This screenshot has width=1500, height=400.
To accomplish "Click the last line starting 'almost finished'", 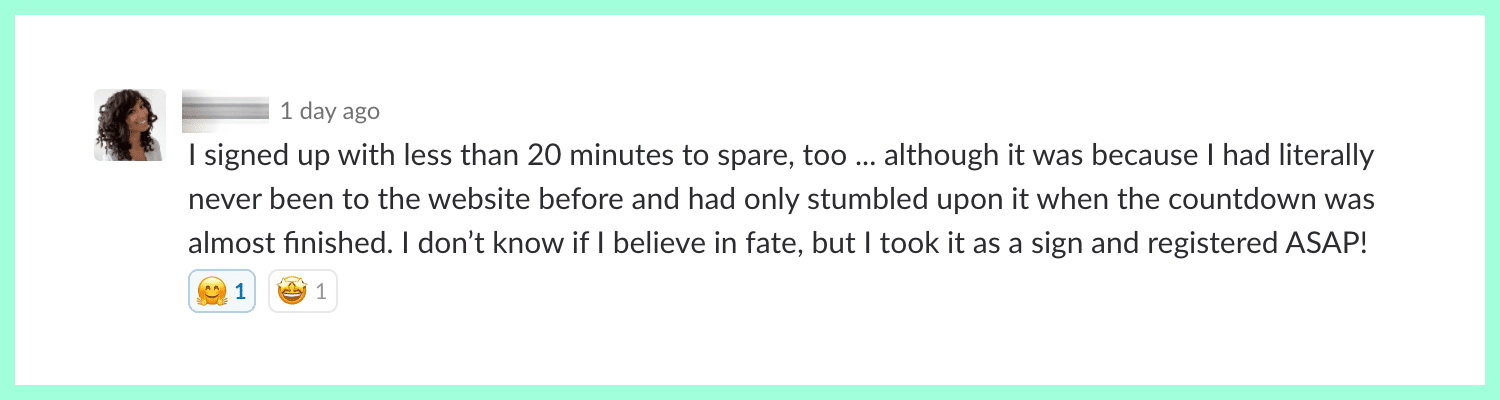I will [x=775, y=245].
